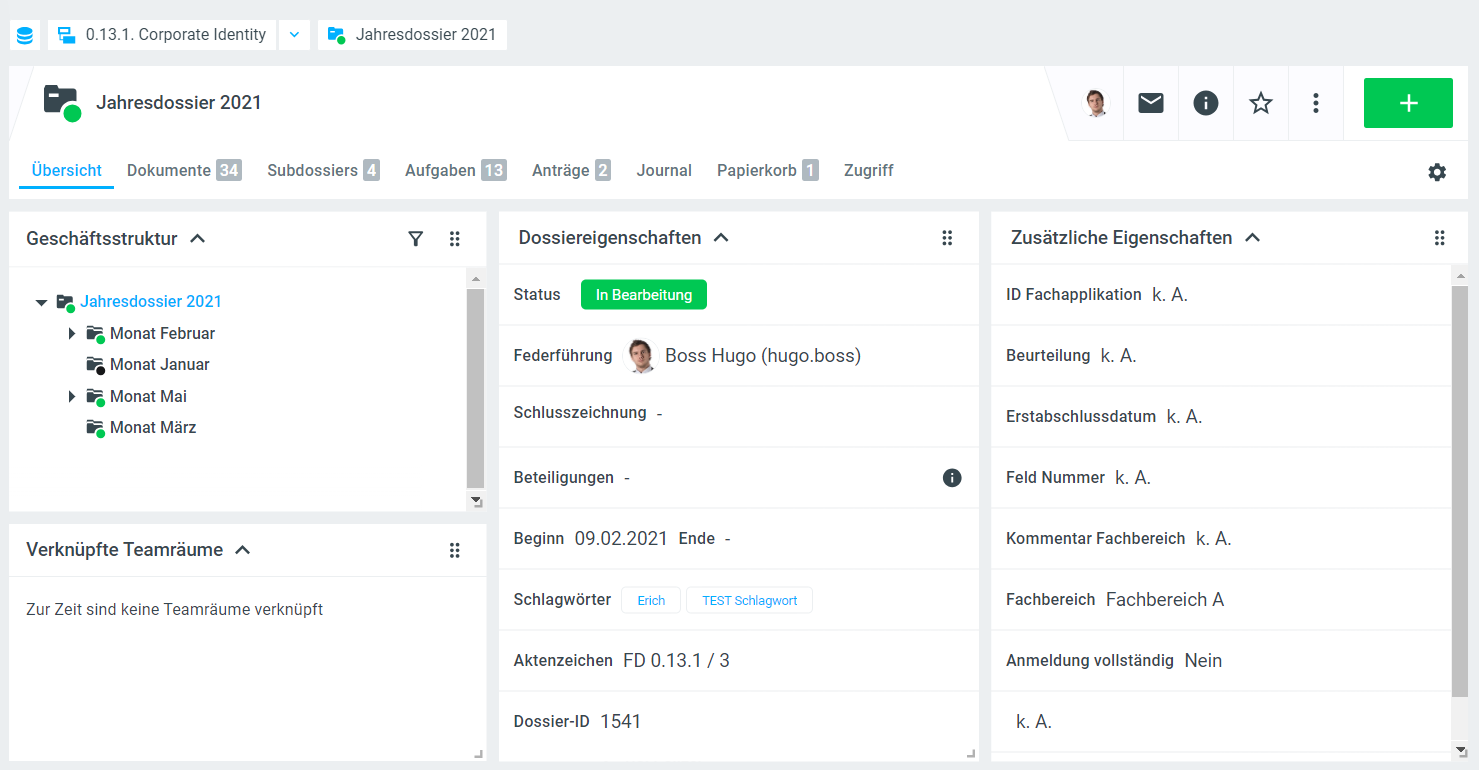Open the settings gear icon
Screen dimensions: 1479x770
[1437, 172]
